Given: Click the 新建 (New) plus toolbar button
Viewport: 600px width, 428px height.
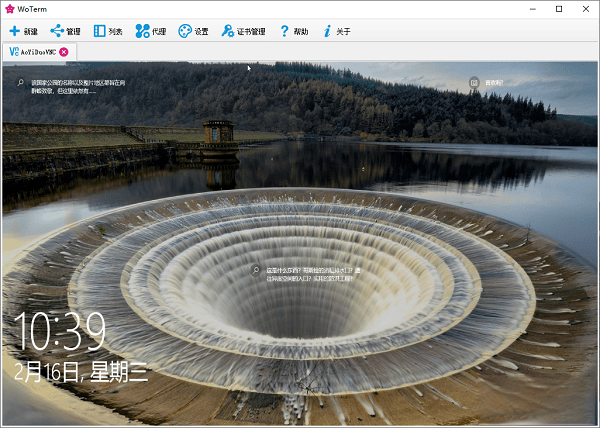Looking at the screenshot, I should (23, 31).
